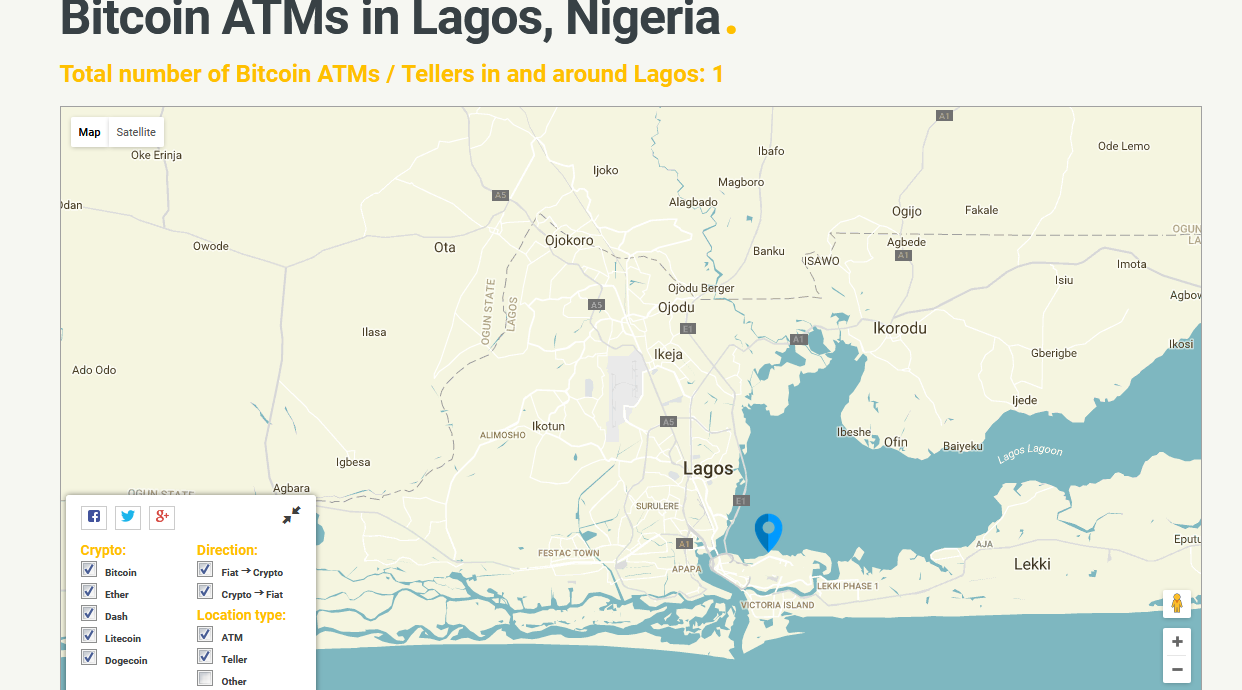Share the page on Twitter
The image size is (1242, 690).
[128, 517]
